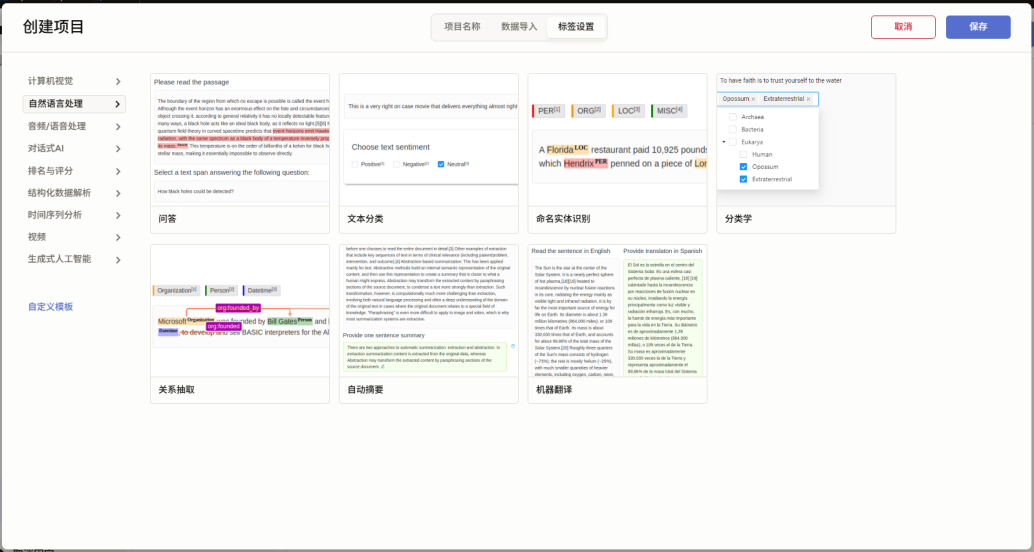Switch to the 数据导入 tab

519,27
